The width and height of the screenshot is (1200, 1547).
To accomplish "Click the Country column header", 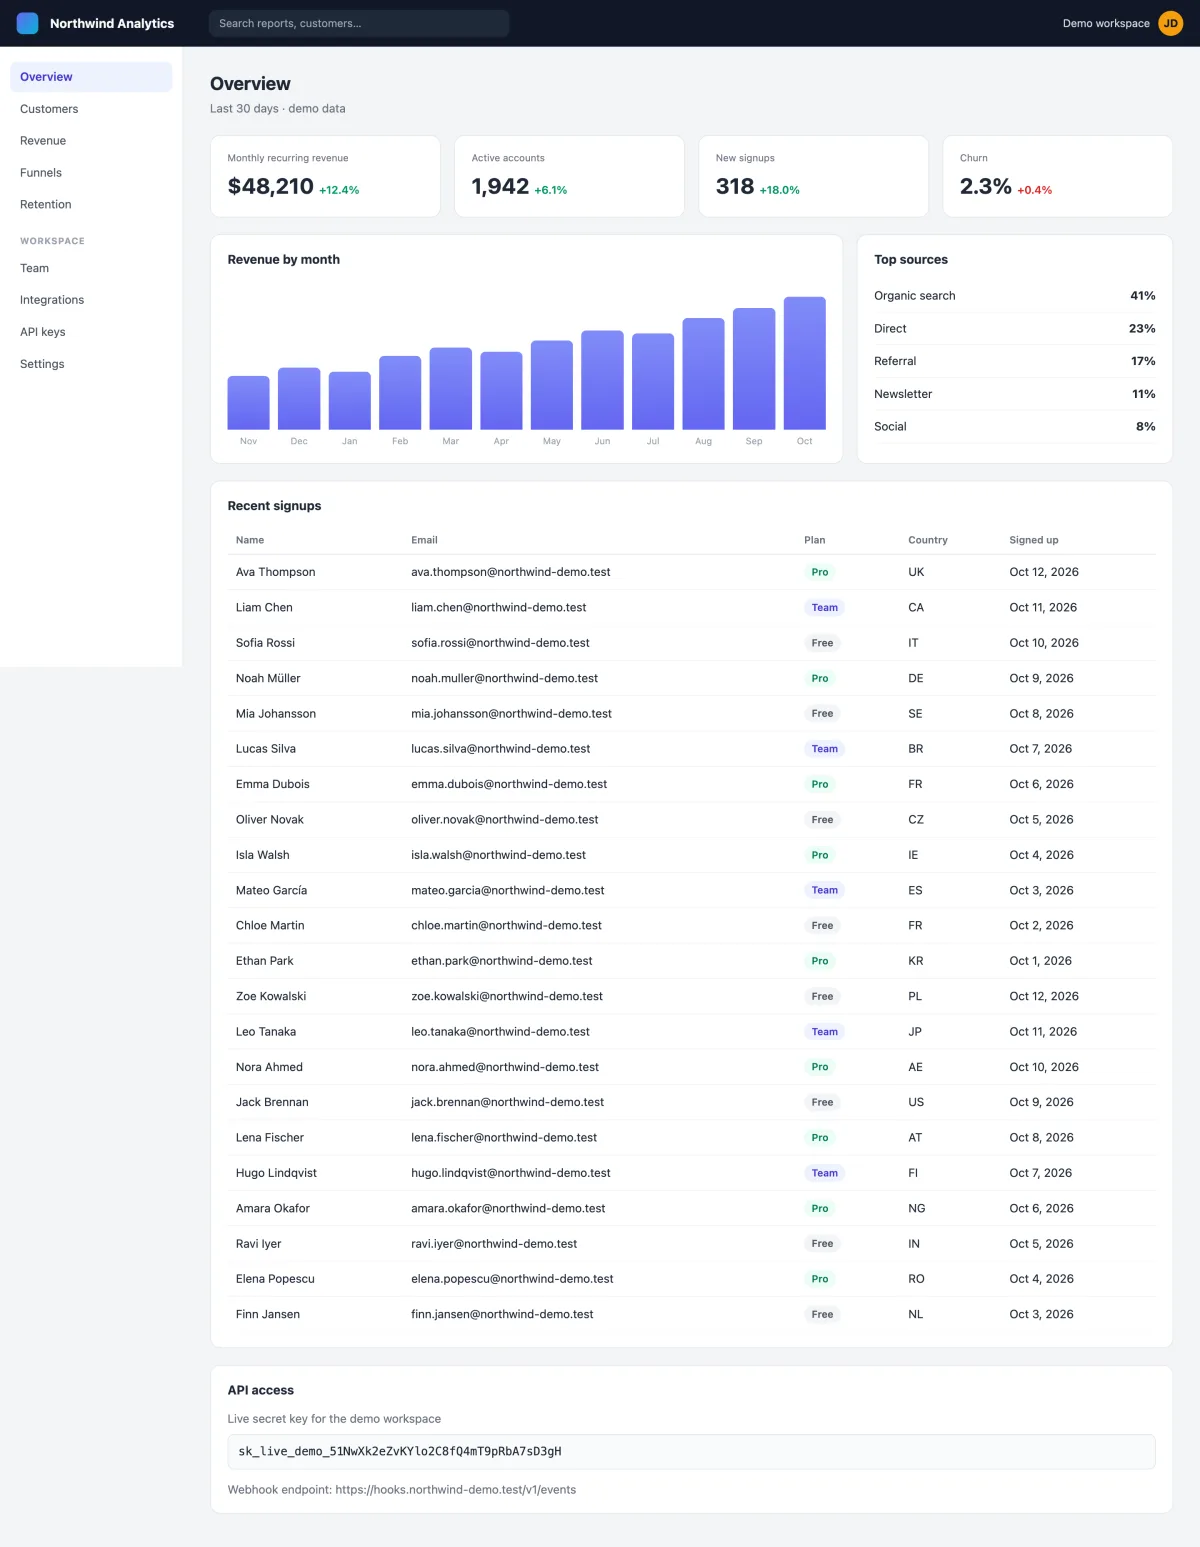I will [x=928, y=540].
